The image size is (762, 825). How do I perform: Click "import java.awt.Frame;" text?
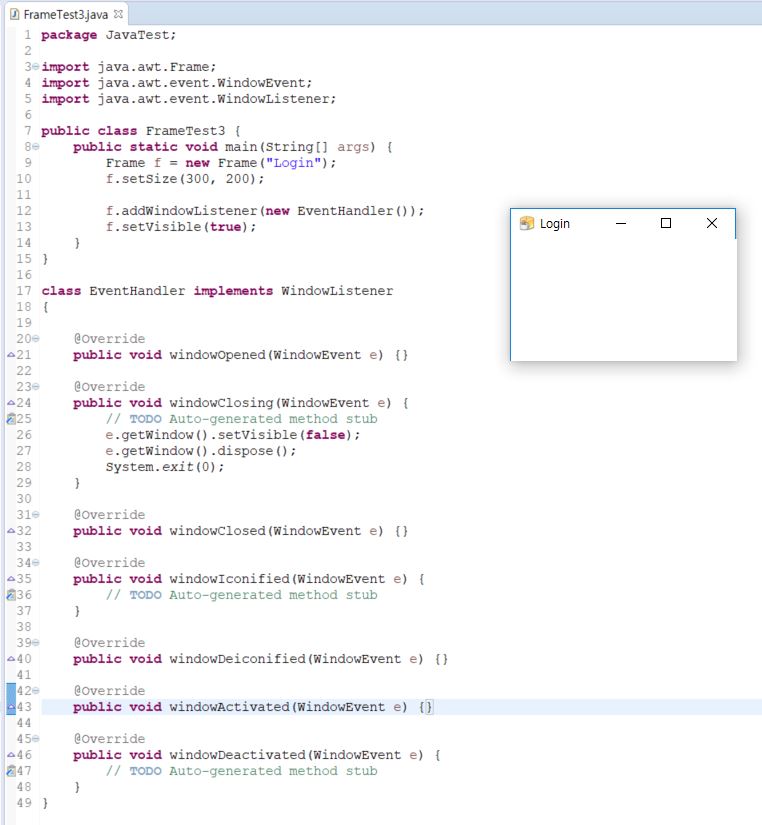tap(129, 67)
